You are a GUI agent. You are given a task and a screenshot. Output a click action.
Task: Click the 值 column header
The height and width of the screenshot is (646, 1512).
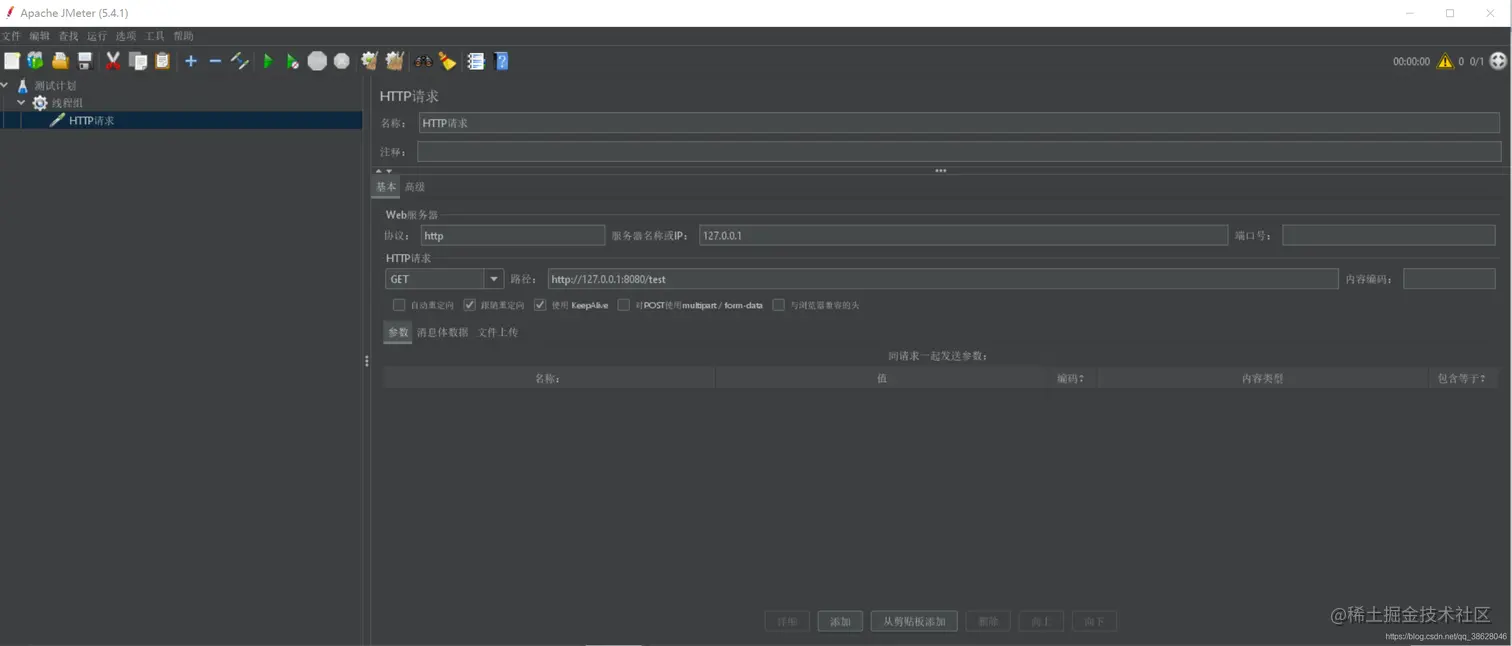pos(881,378)
